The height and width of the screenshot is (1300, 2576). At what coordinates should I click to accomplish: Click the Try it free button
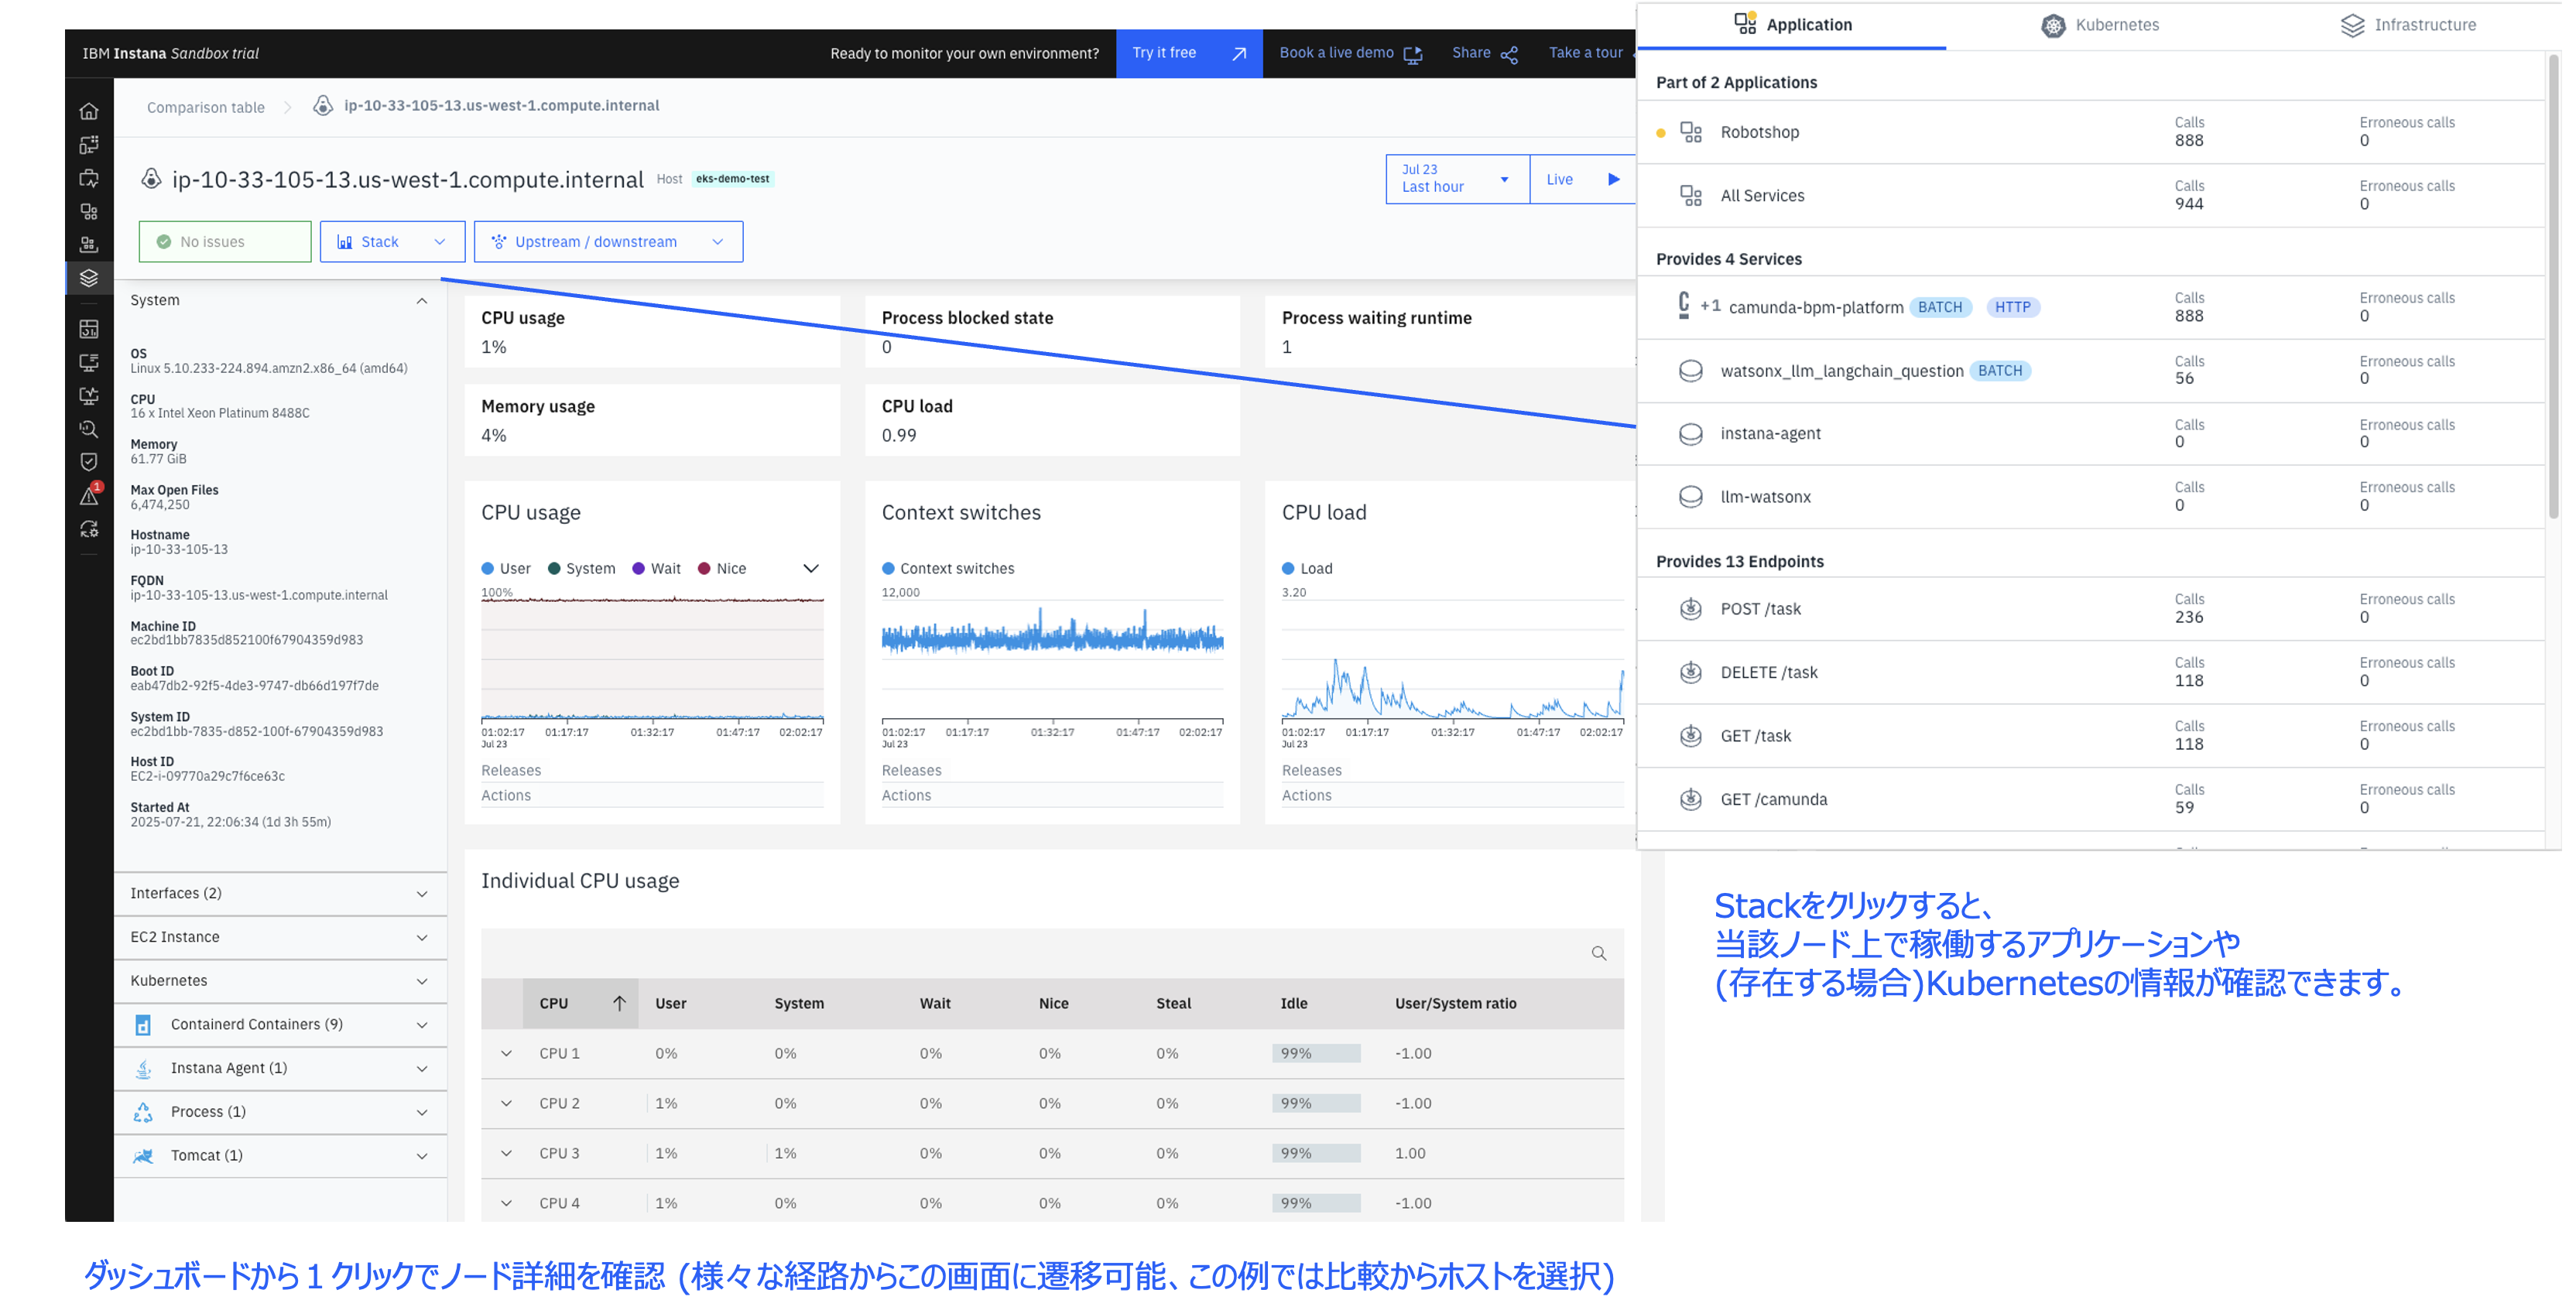click(1188, 53)
